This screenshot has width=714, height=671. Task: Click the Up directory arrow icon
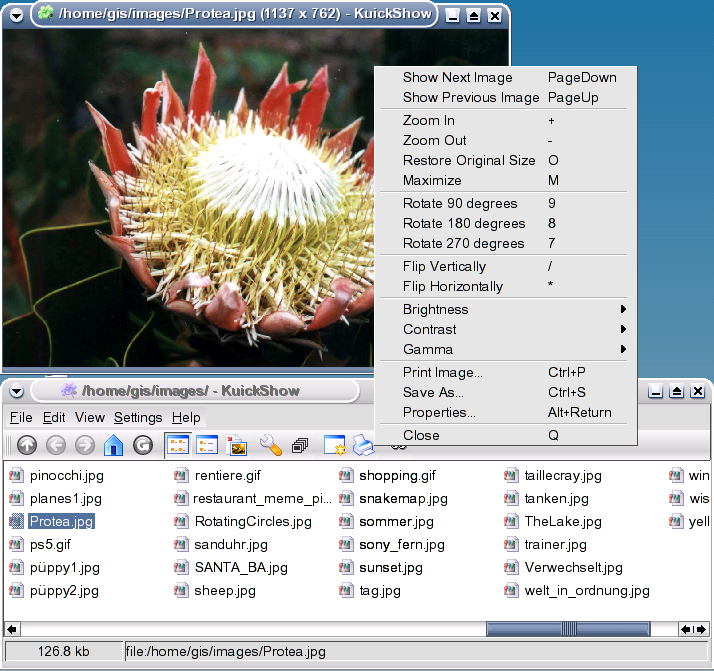coord(27,446)
